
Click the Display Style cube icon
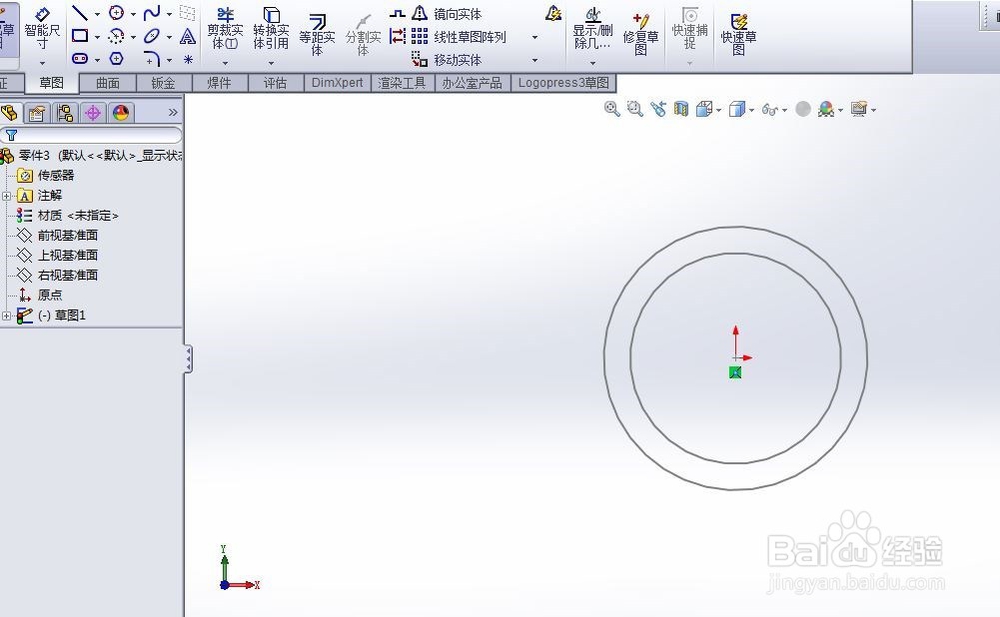[737, 109]
